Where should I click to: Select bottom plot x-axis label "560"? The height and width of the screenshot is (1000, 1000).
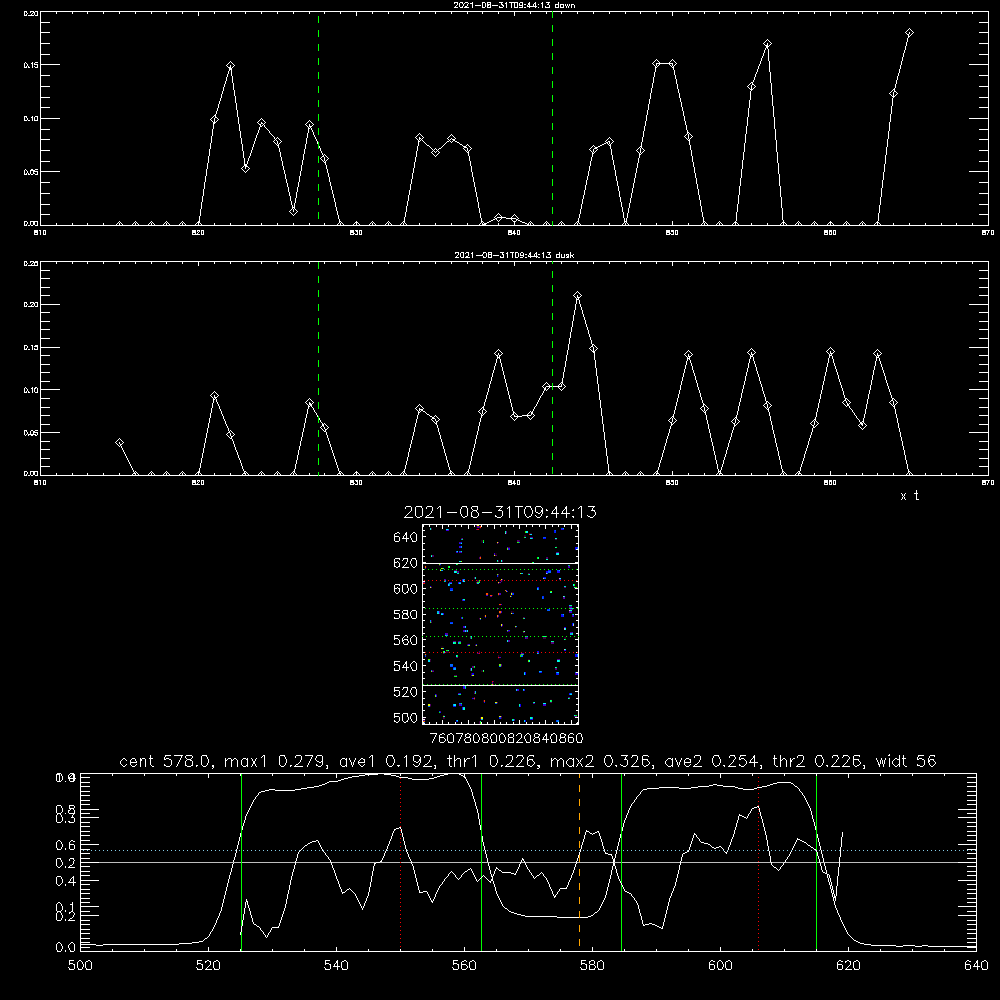[464, 966]
